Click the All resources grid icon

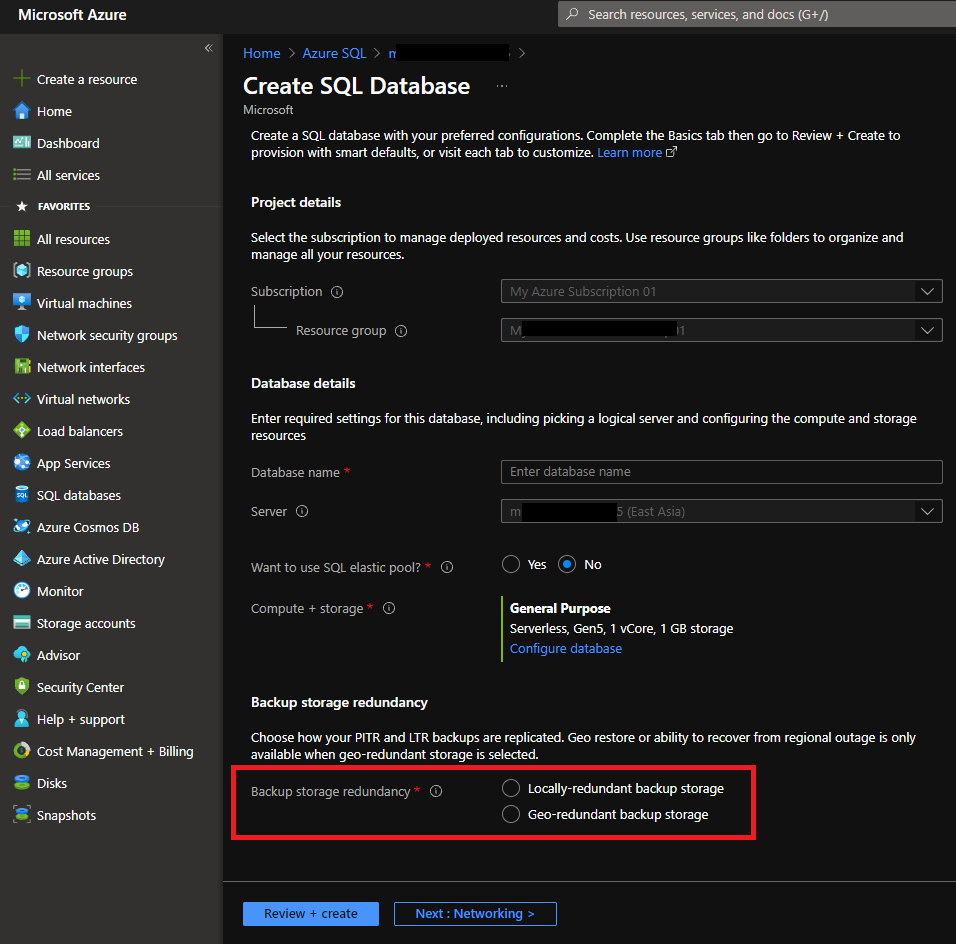coord(22,238)
